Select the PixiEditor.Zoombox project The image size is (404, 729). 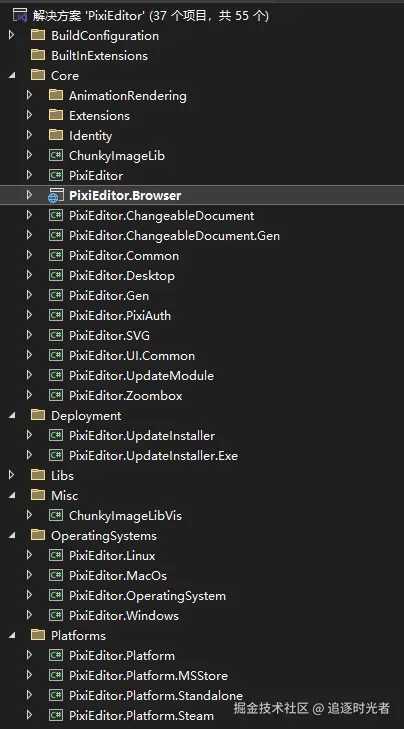126,396
